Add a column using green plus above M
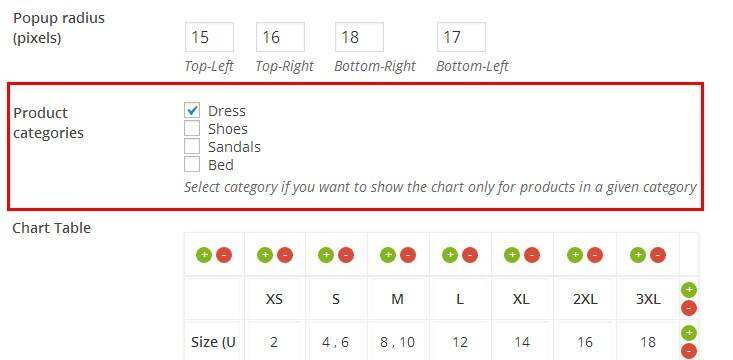Image resolution: width=733 pixels, height=360 pixels. [x=388, y=255]
